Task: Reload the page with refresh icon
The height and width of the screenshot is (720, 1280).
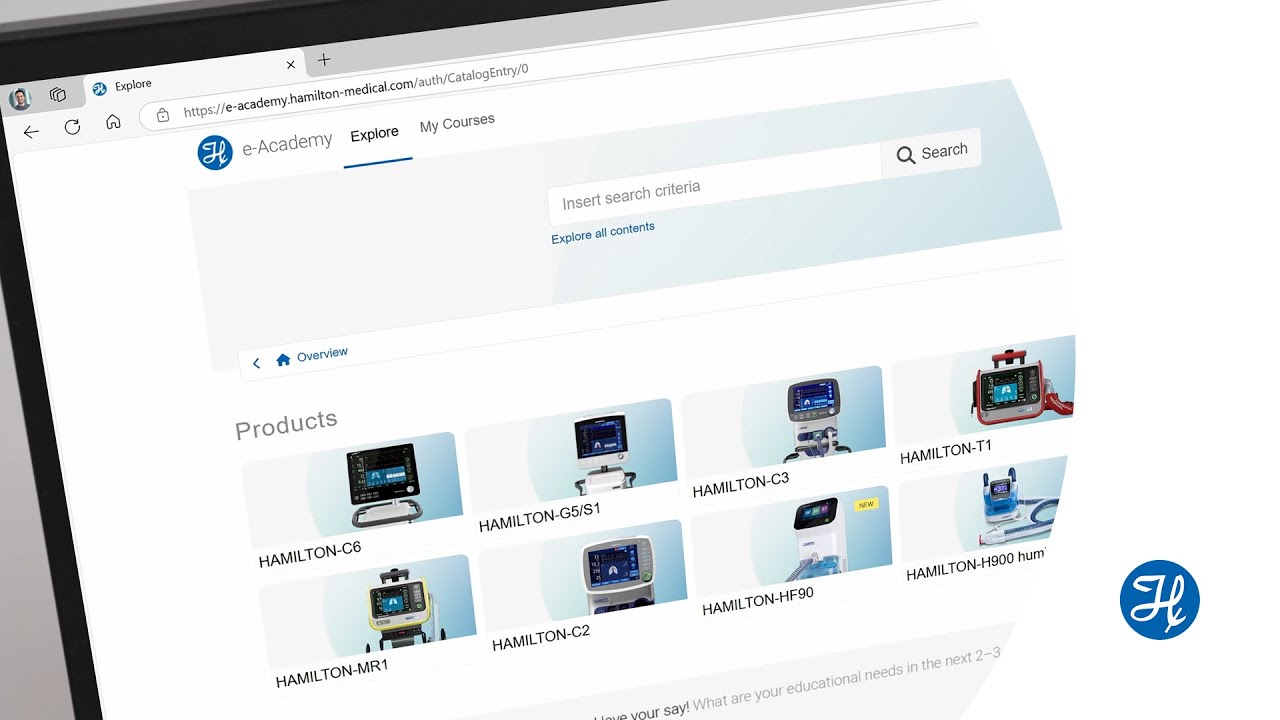Action: click(72, 127)
